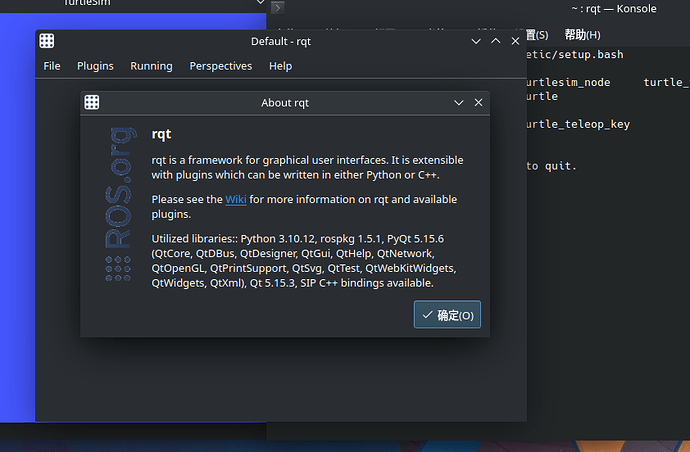Image resolution: width=690 pixels, height=452 pixels.
Task: Open the Perspectives menu
Action: tap(220, 66)
